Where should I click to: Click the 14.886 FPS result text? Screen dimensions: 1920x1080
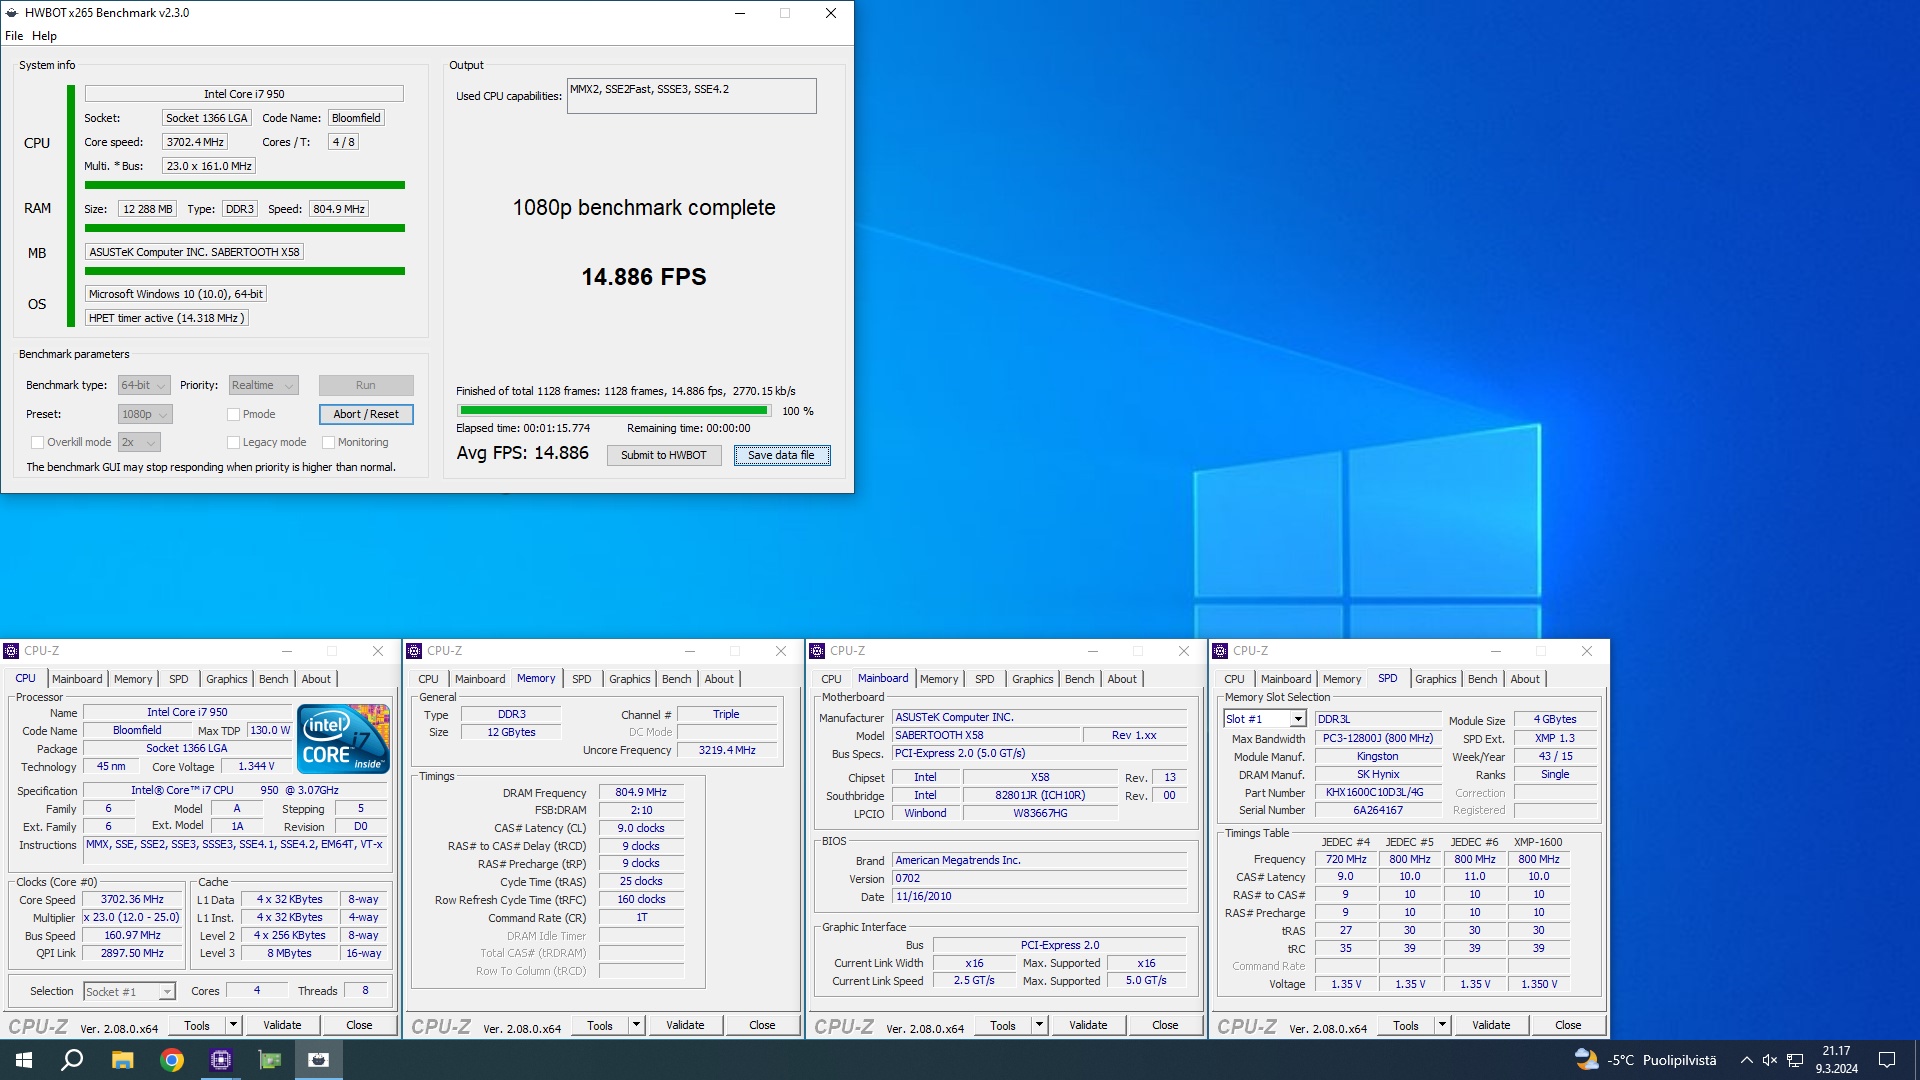(x=644, y=277)
